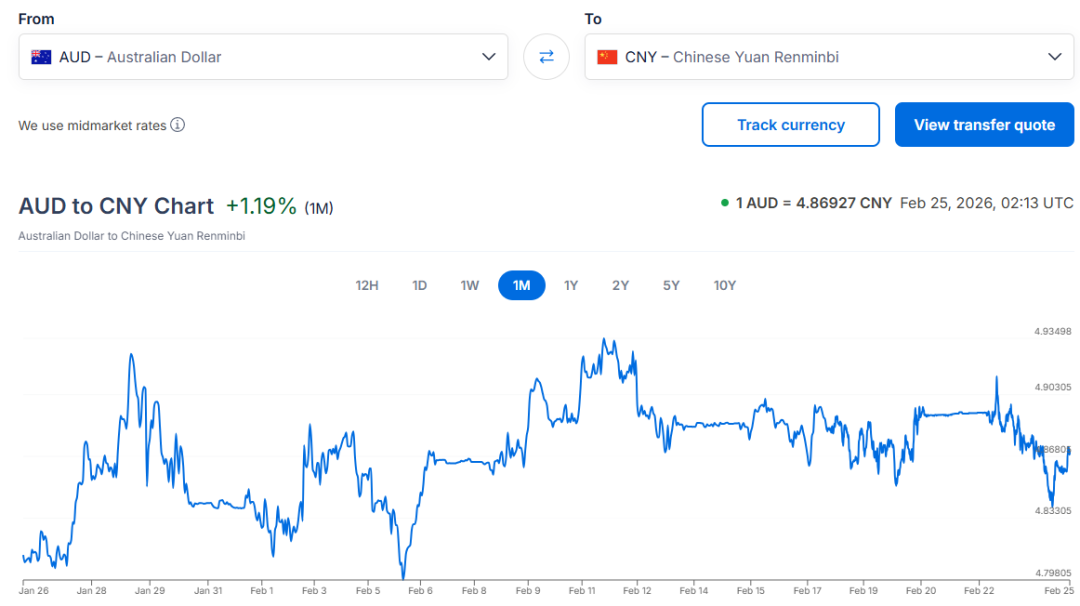The height and width of the screenshot is (606, 1080).
Task: Click the chart peak near Feb 11
Action: click(603, 340)
